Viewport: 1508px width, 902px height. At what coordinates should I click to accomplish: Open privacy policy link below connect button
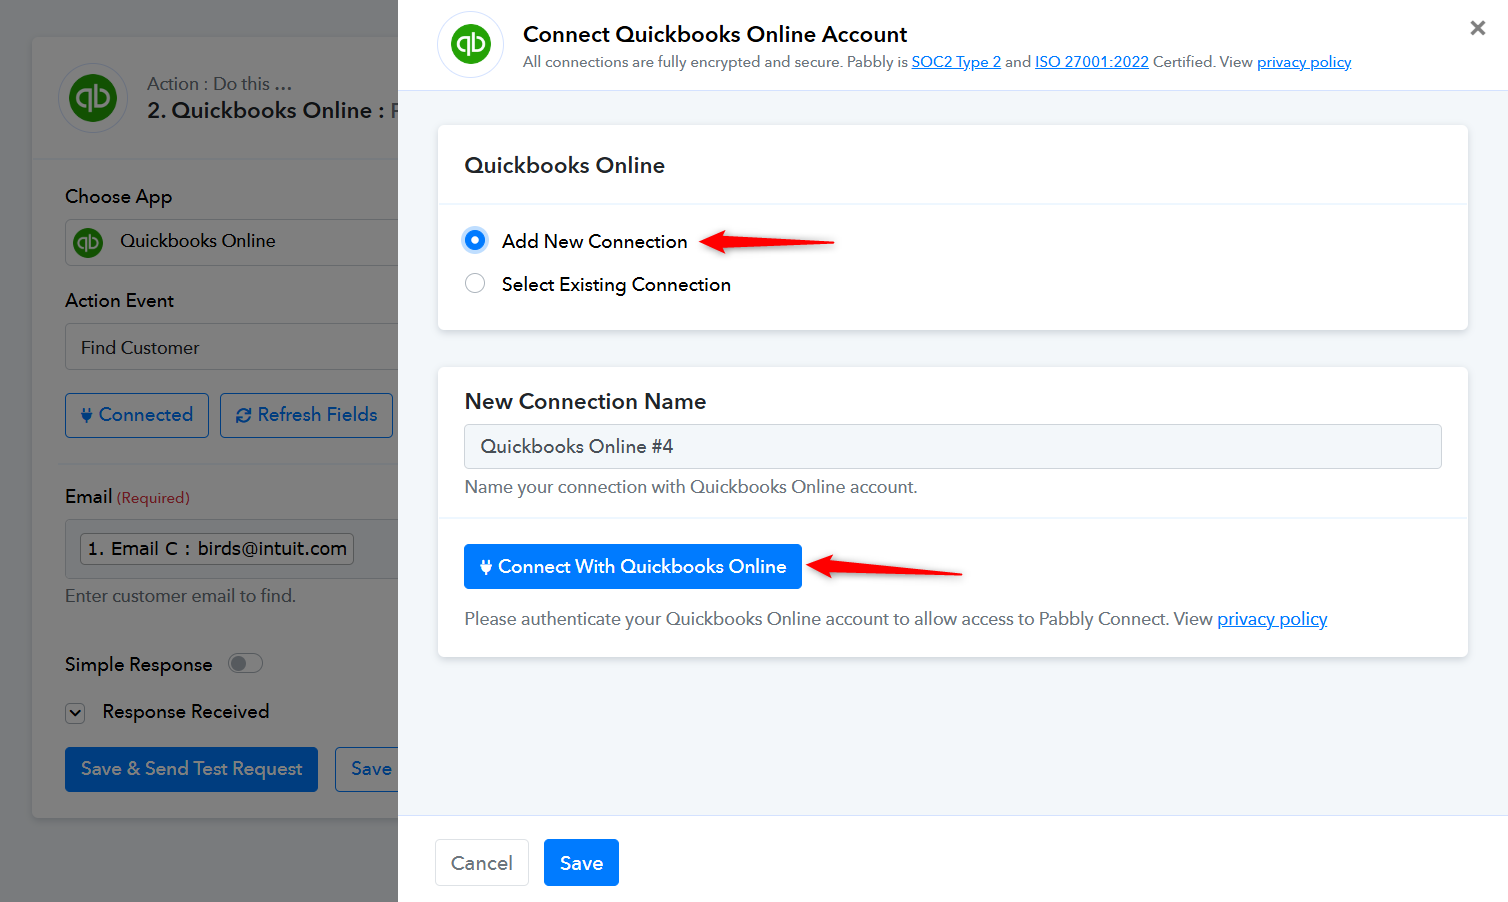coord(1272,619)
